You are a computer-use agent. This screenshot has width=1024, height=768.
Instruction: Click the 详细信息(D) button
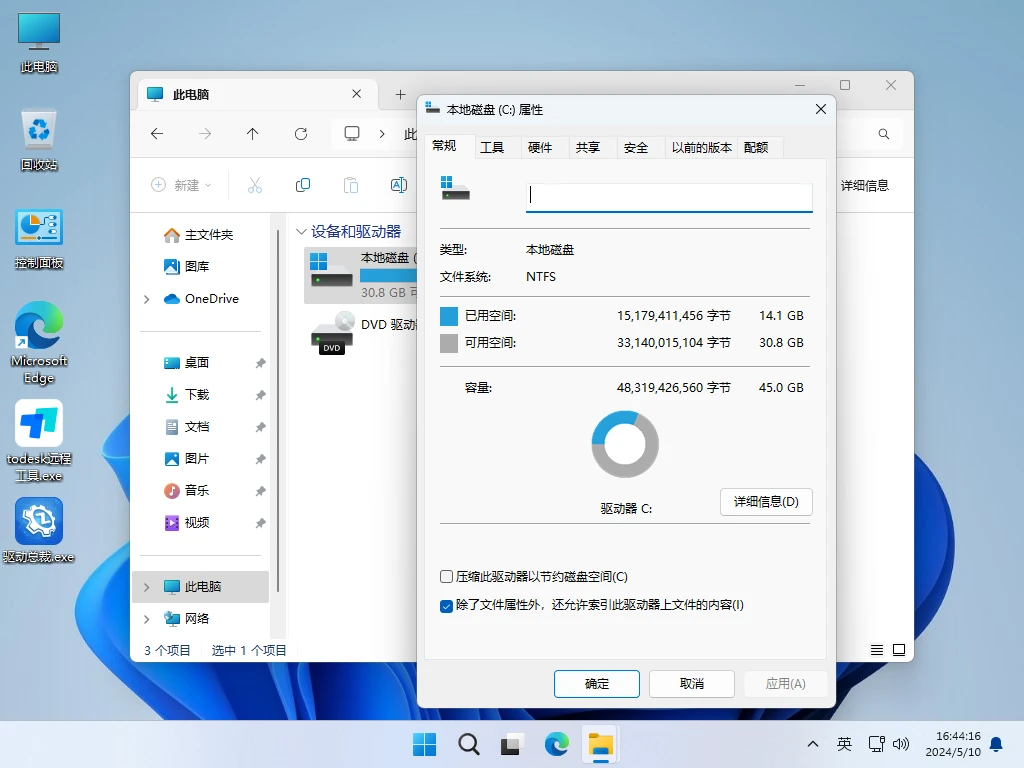point(766,502)
